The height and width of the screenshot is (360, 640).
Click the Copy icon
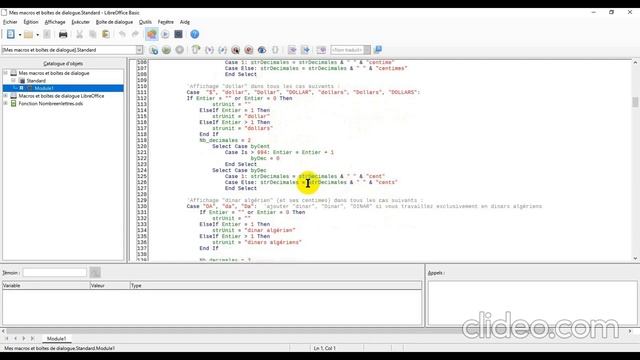pos(93,35)
